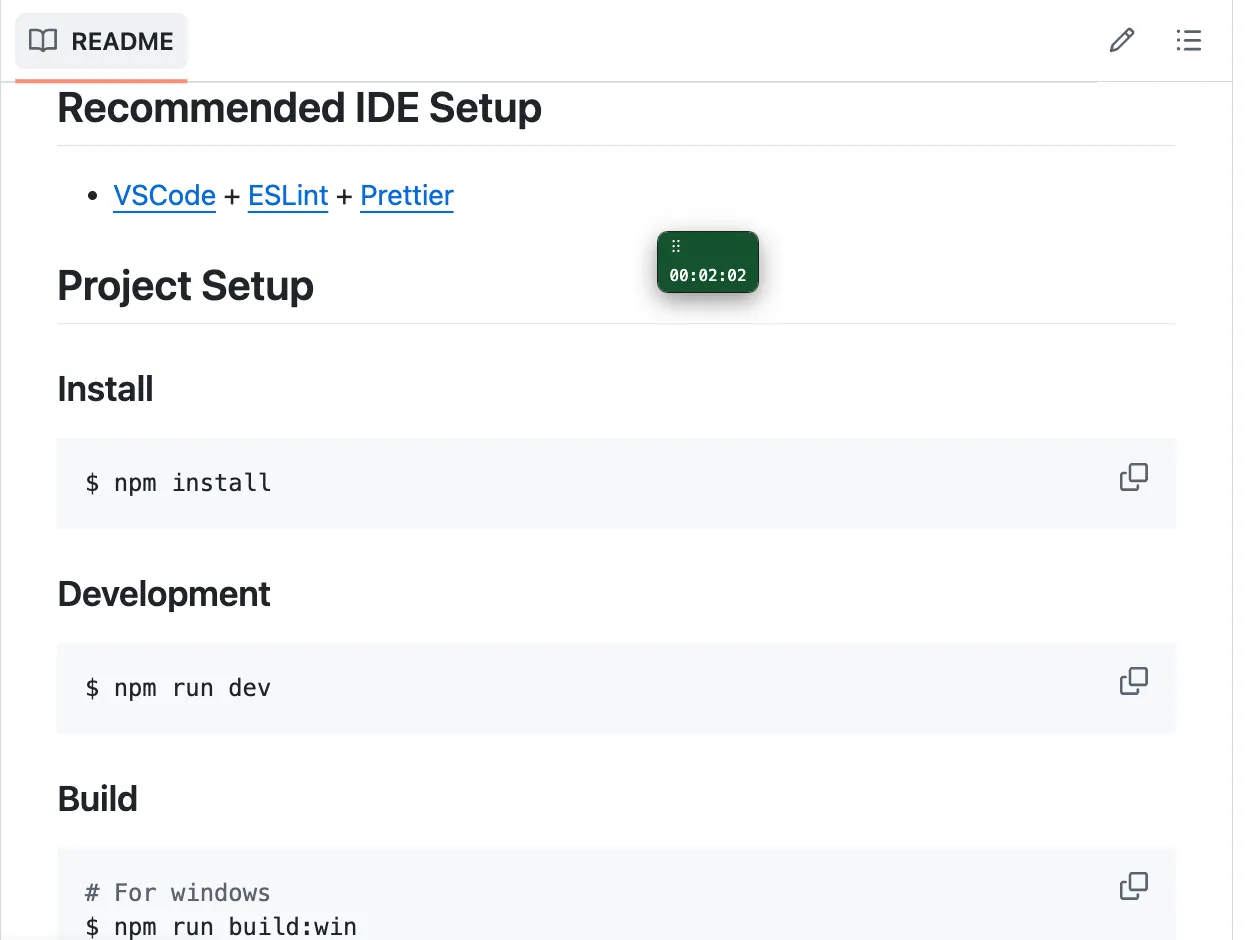The width and height of the screenshot is (1245, 940).
Task: Grab the timer widget's dotted grip handle
Action: click(676, 246)
